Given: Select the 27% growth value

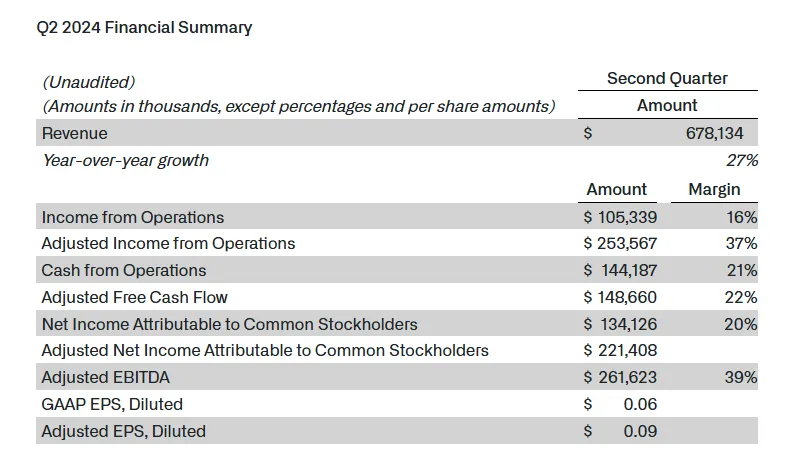Looking at the screenshot, I should (x=741, y=160).
